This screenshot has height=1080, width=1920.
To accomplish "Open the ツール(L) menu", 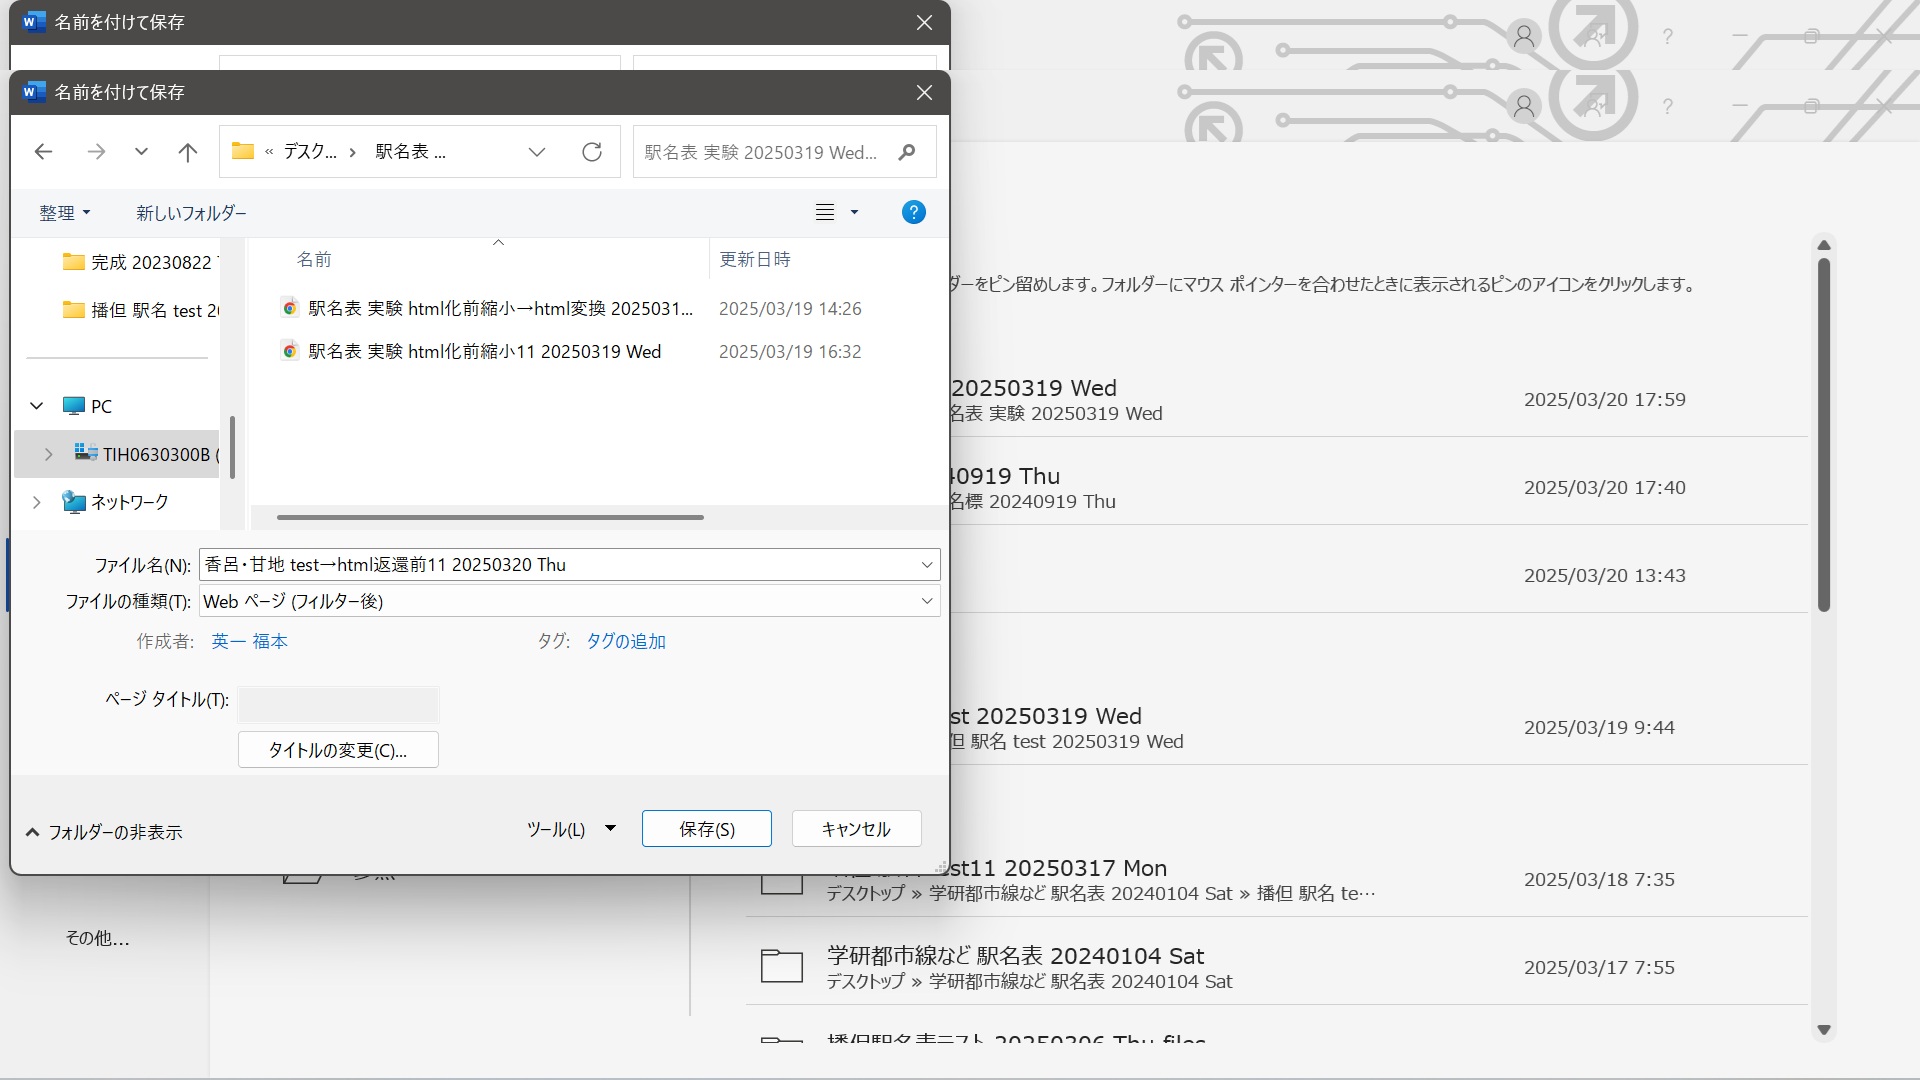I will click(571, 829).
